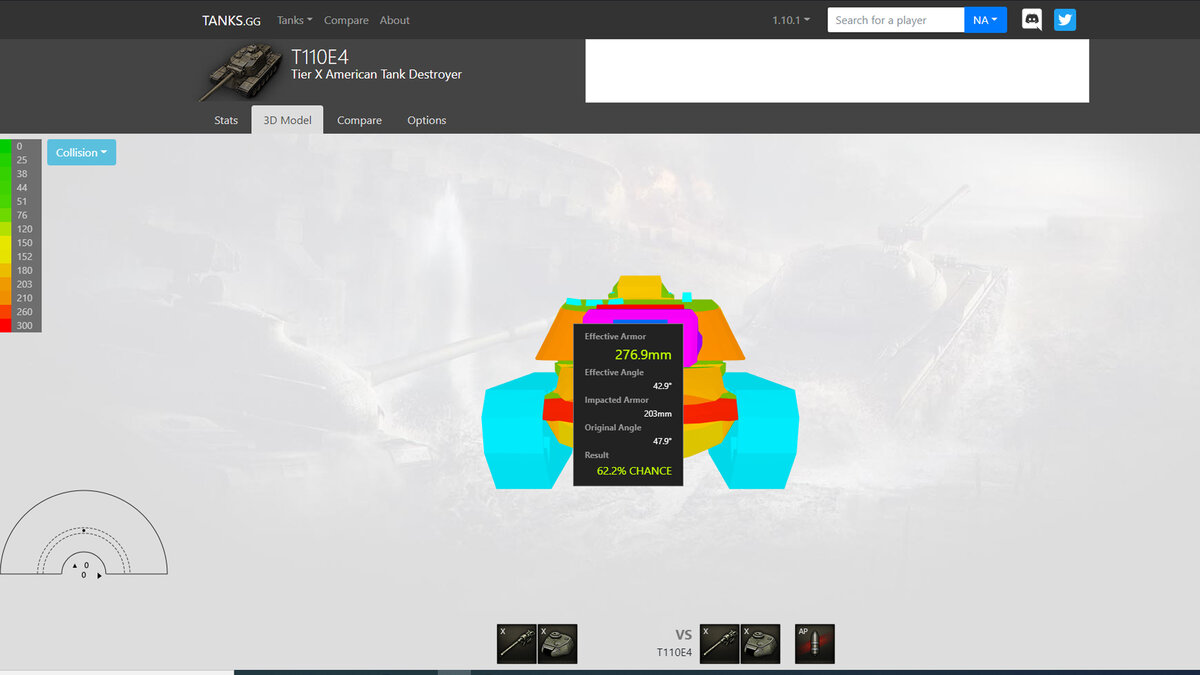Switch to the Stats tab
The width and height of the screenshot is (1200, 675).
click(x=226, y=120)
